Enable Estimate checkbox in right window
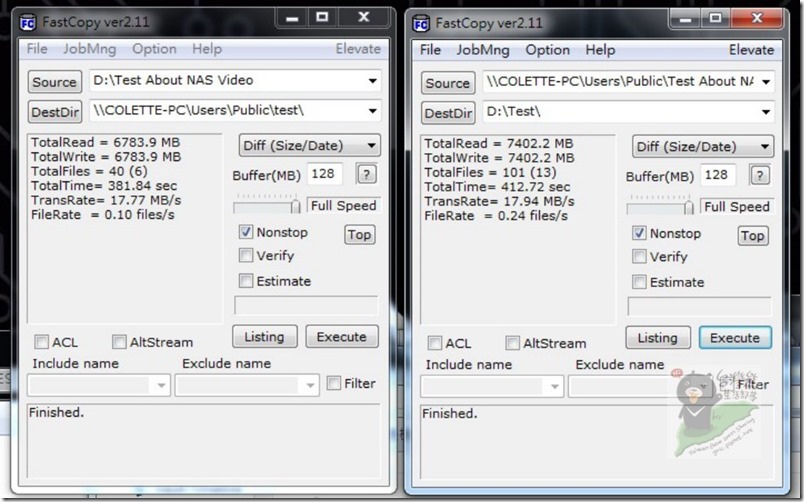The image size is (804, 502). (x=639, y=282)
